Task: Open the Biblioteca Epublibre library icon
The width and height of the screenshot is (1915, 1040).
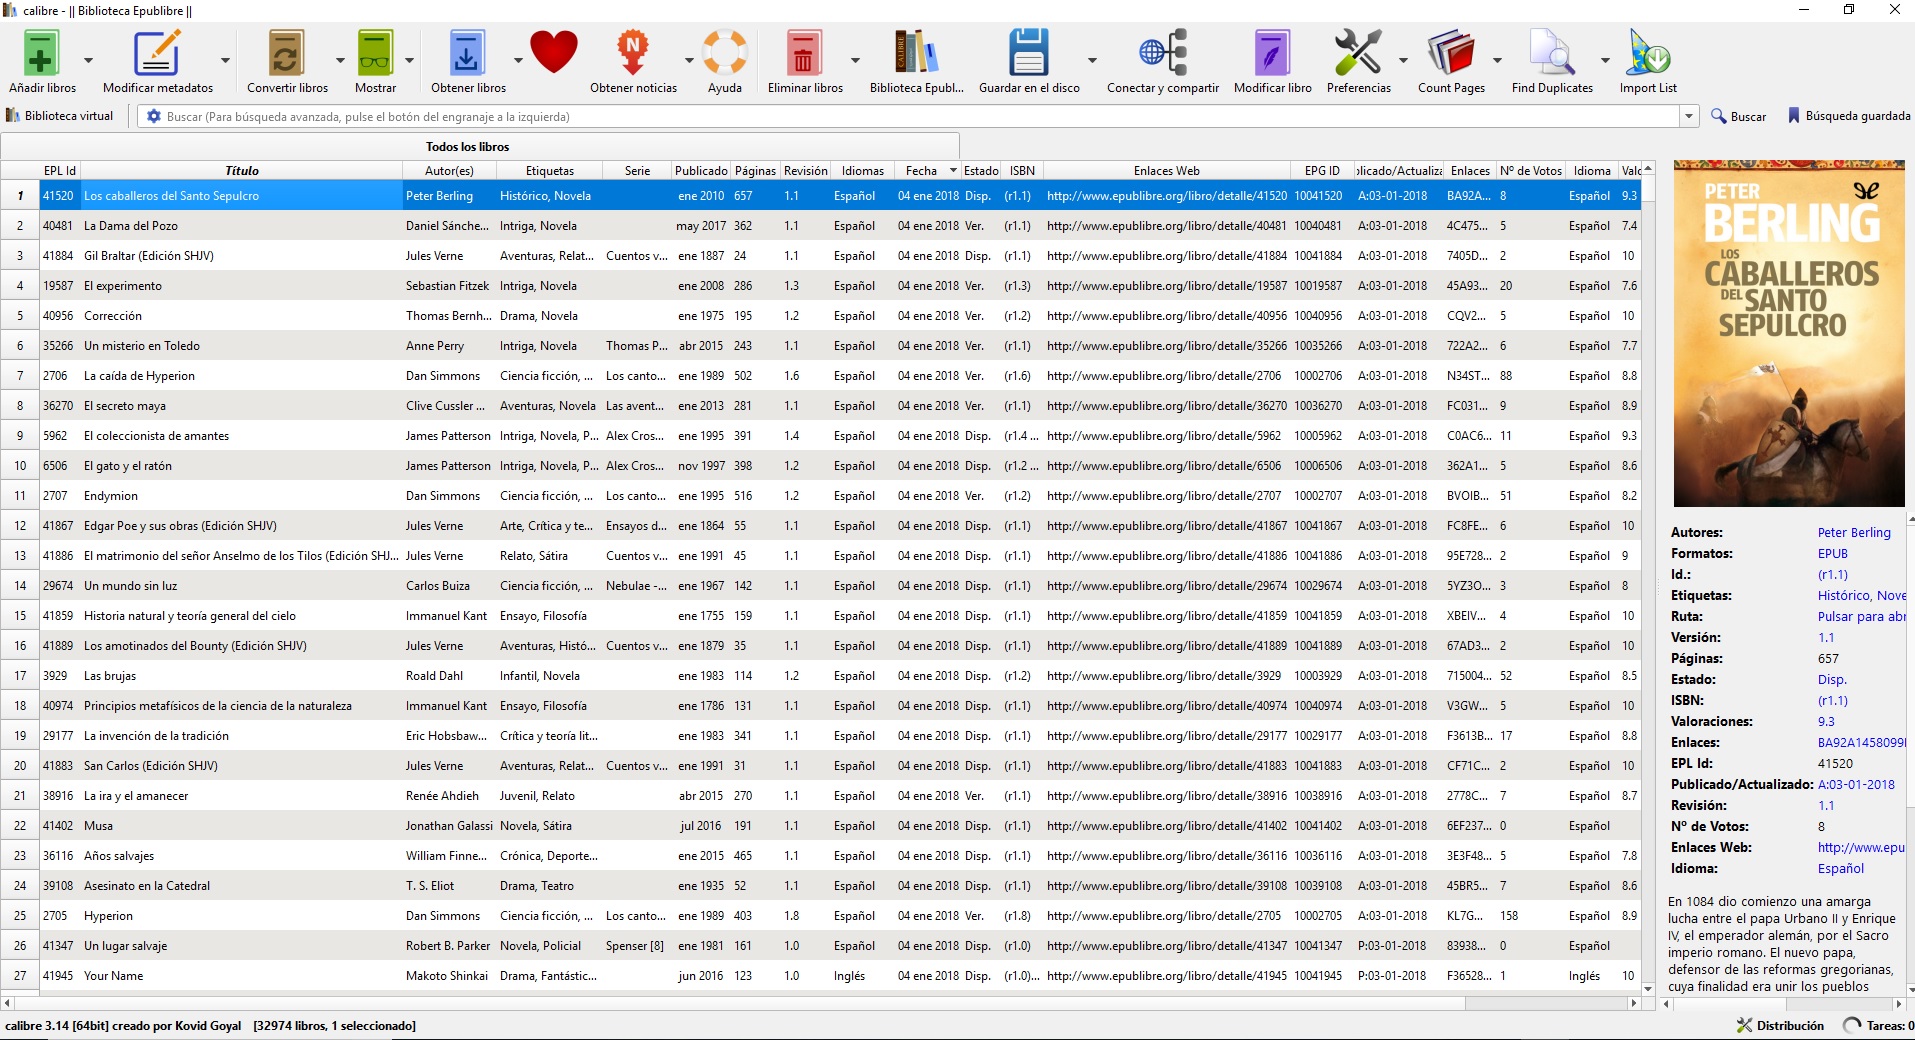Action: (x=916, y=53)
